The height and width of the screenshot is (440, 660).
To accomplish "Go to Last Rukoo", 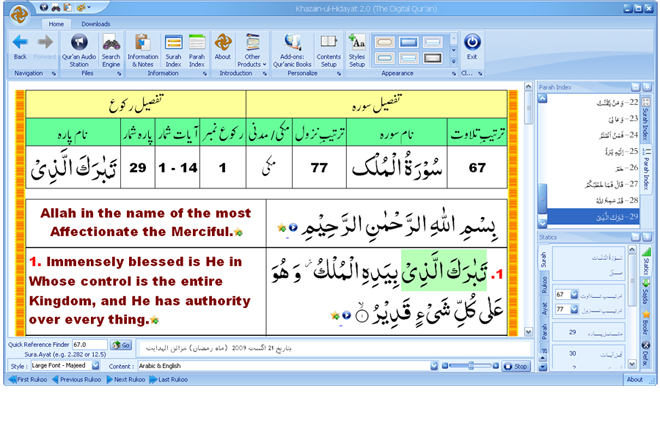I will click(x=169, y=379).
